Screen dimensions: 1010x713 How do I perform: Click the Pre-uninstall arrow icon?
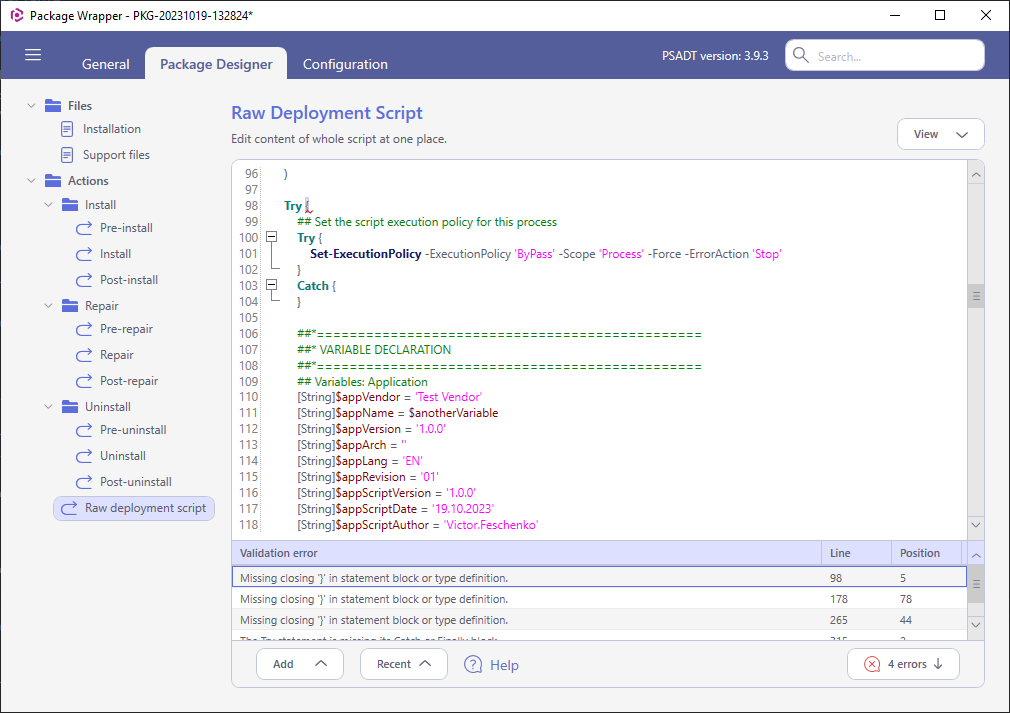84,430
